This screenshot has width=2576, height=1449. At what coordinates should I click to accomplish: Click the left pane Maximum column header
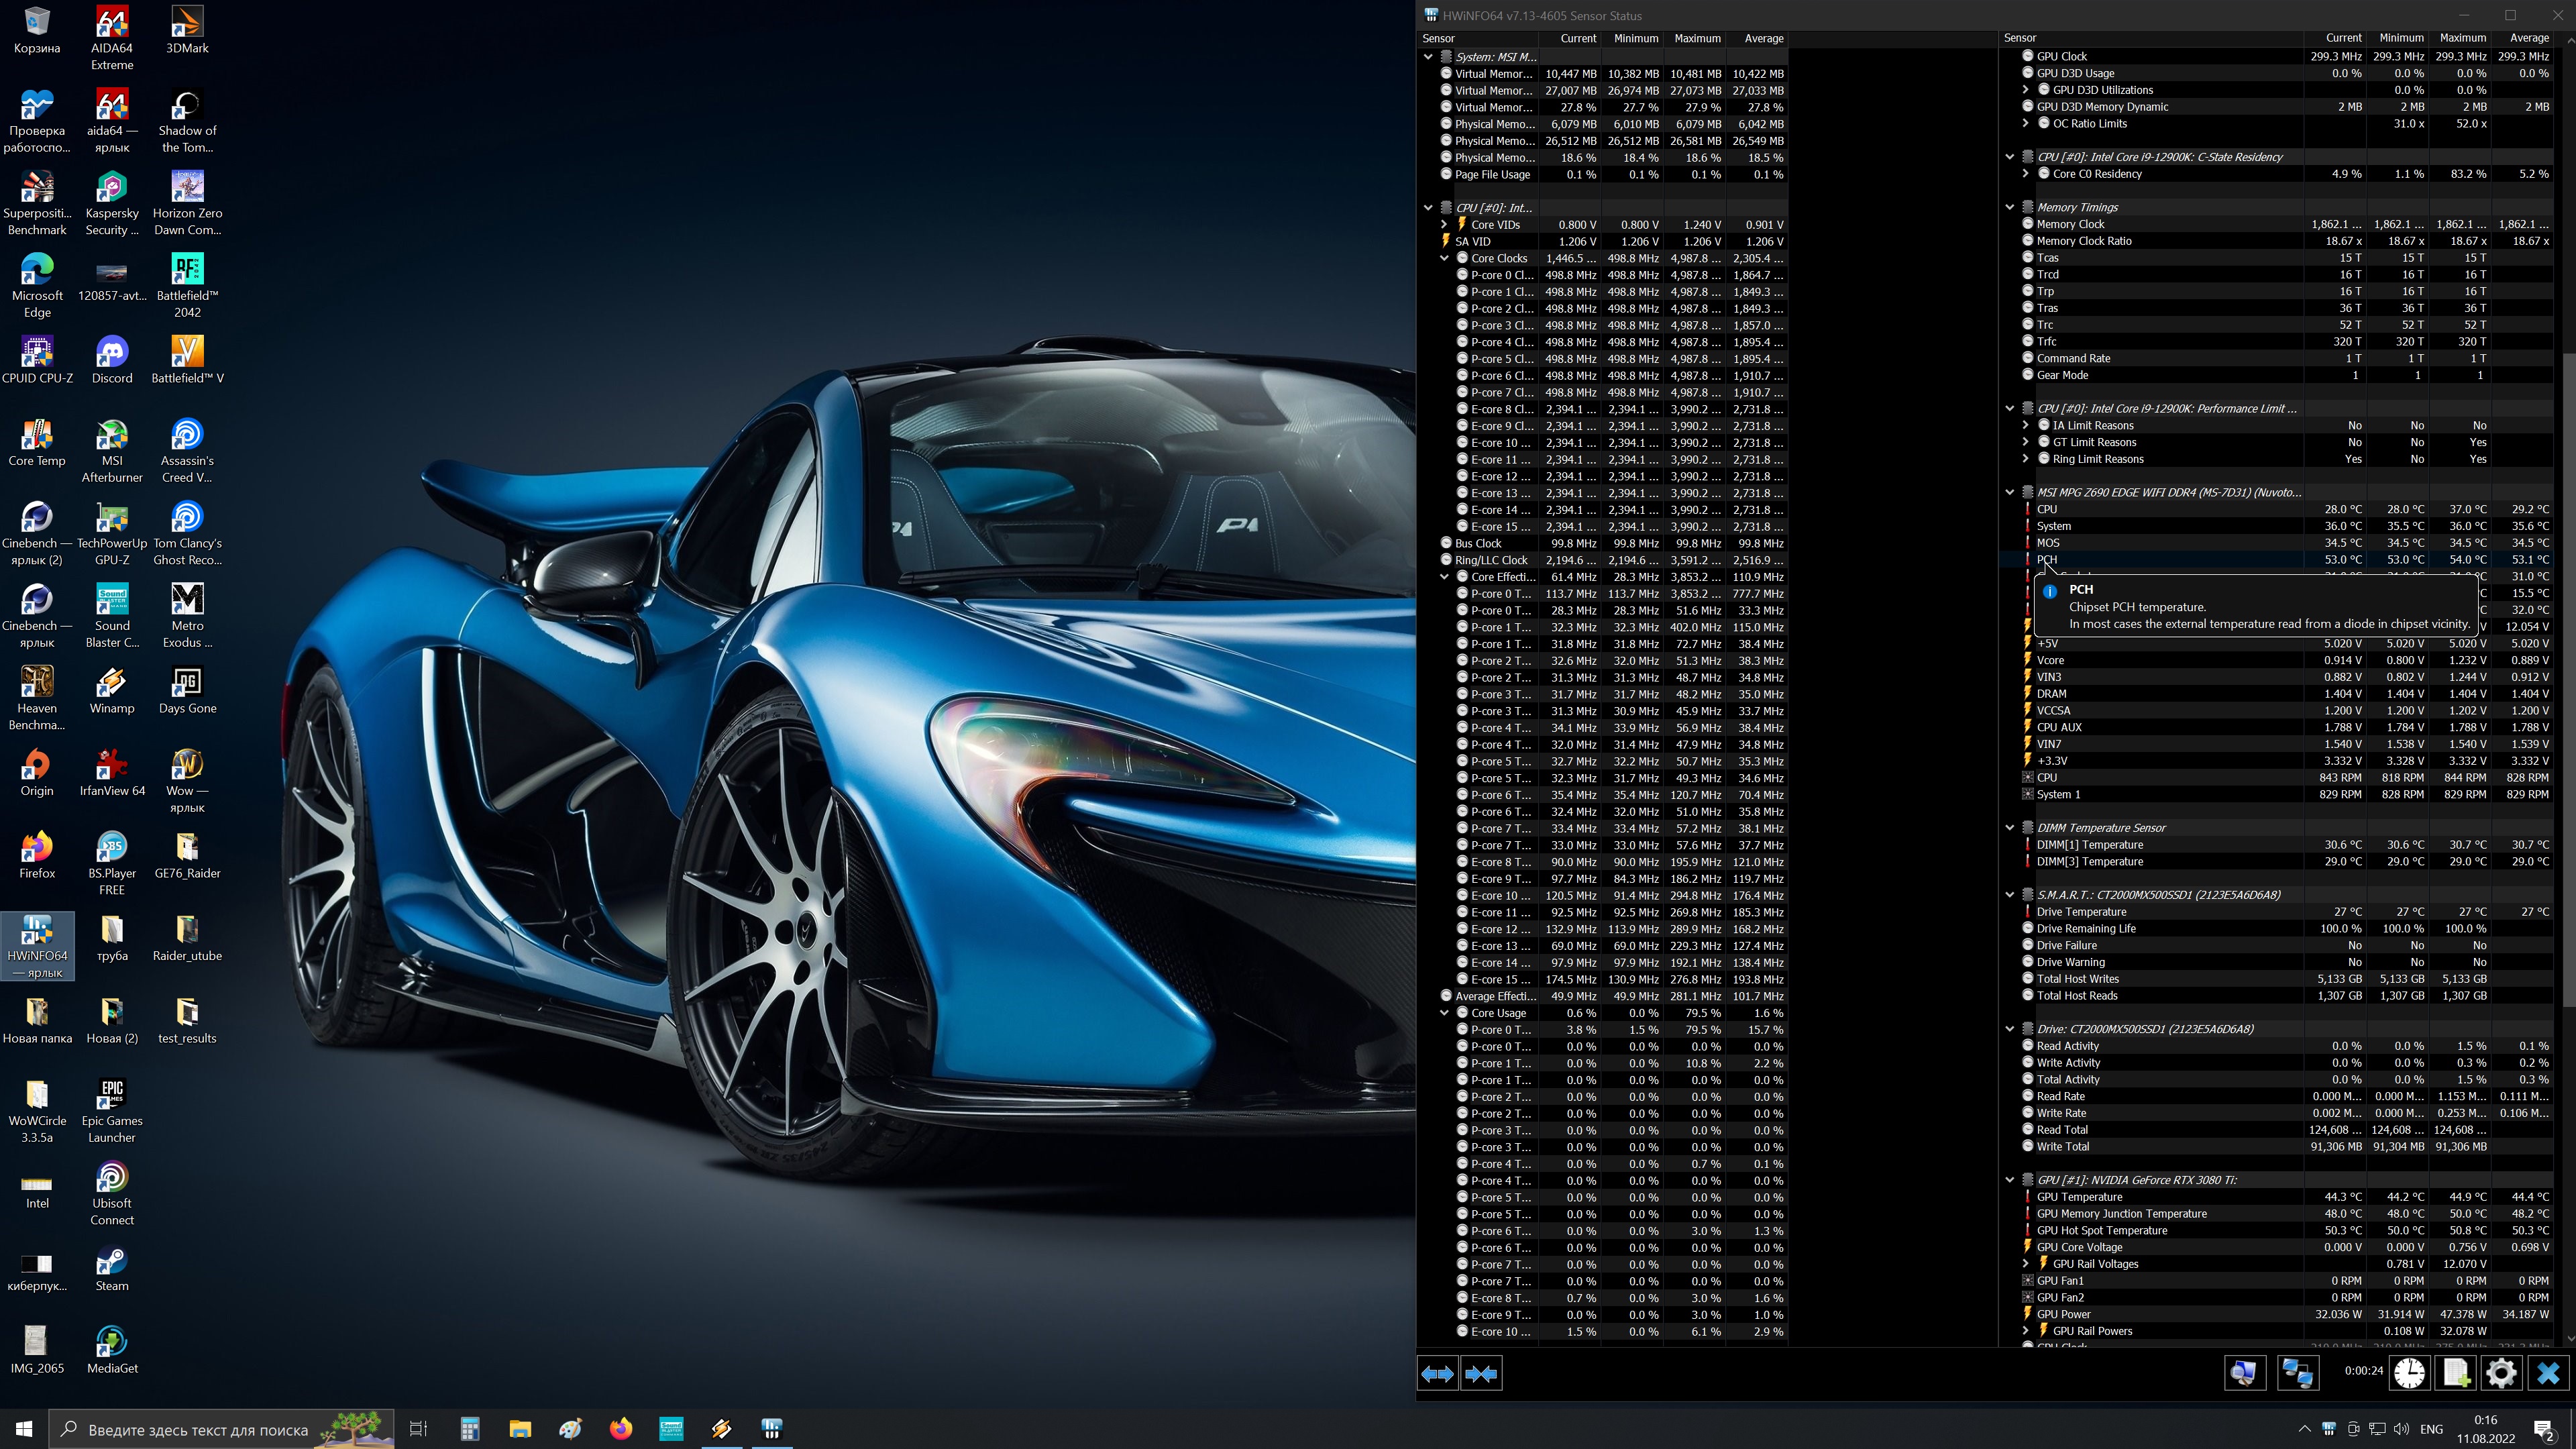coord(1697,38)
